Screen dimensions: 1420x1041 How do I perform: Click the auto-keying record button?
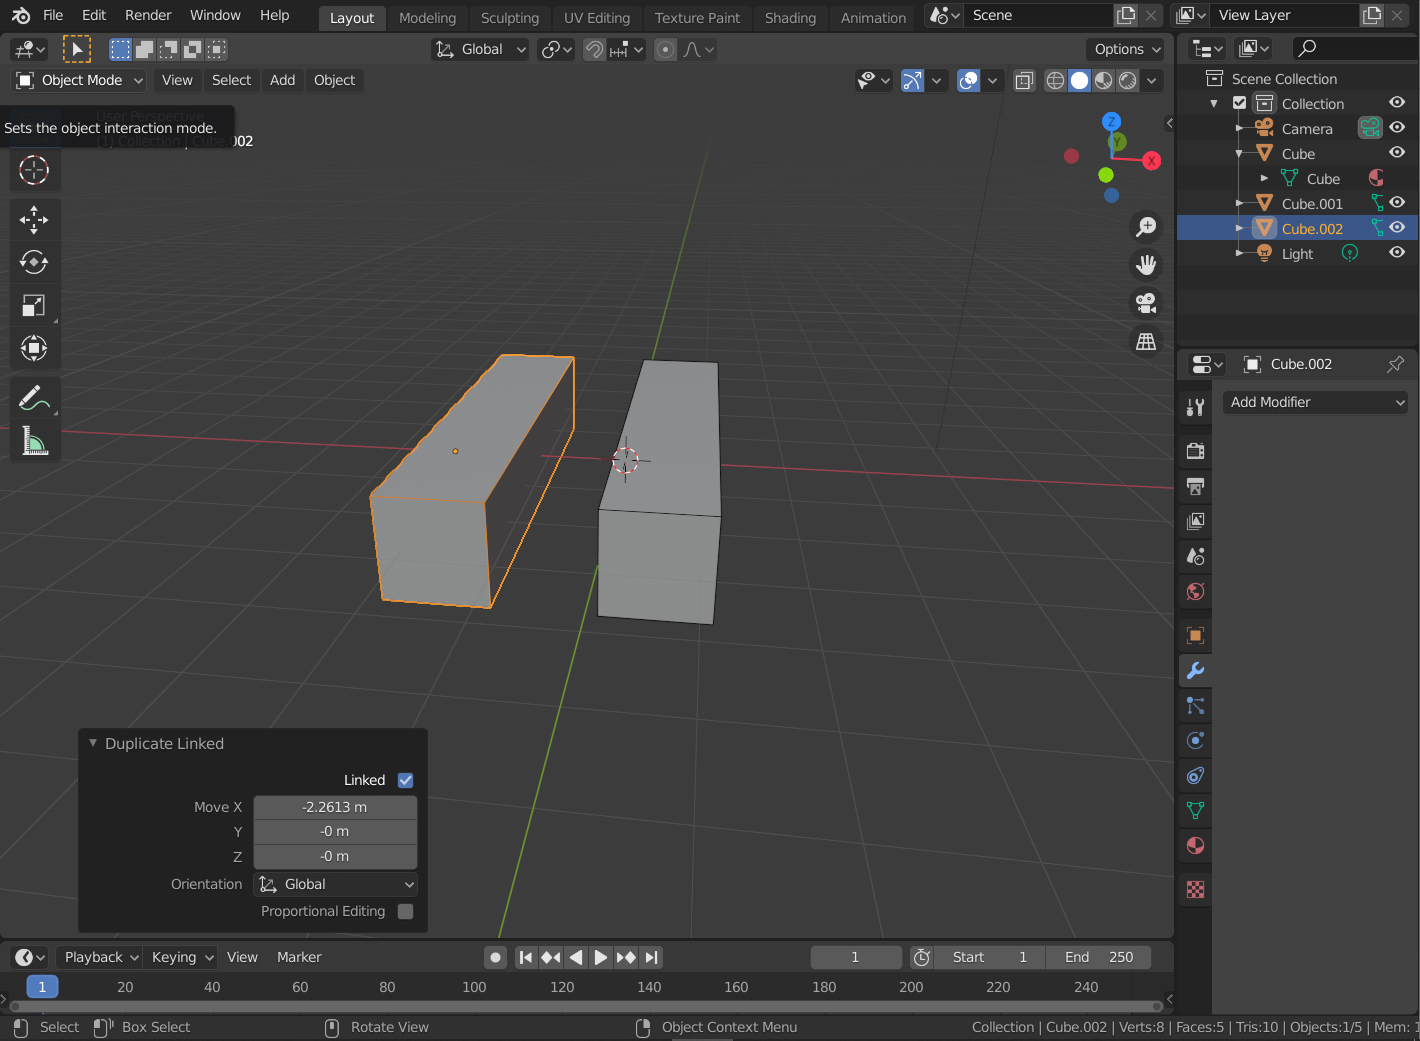495,957
